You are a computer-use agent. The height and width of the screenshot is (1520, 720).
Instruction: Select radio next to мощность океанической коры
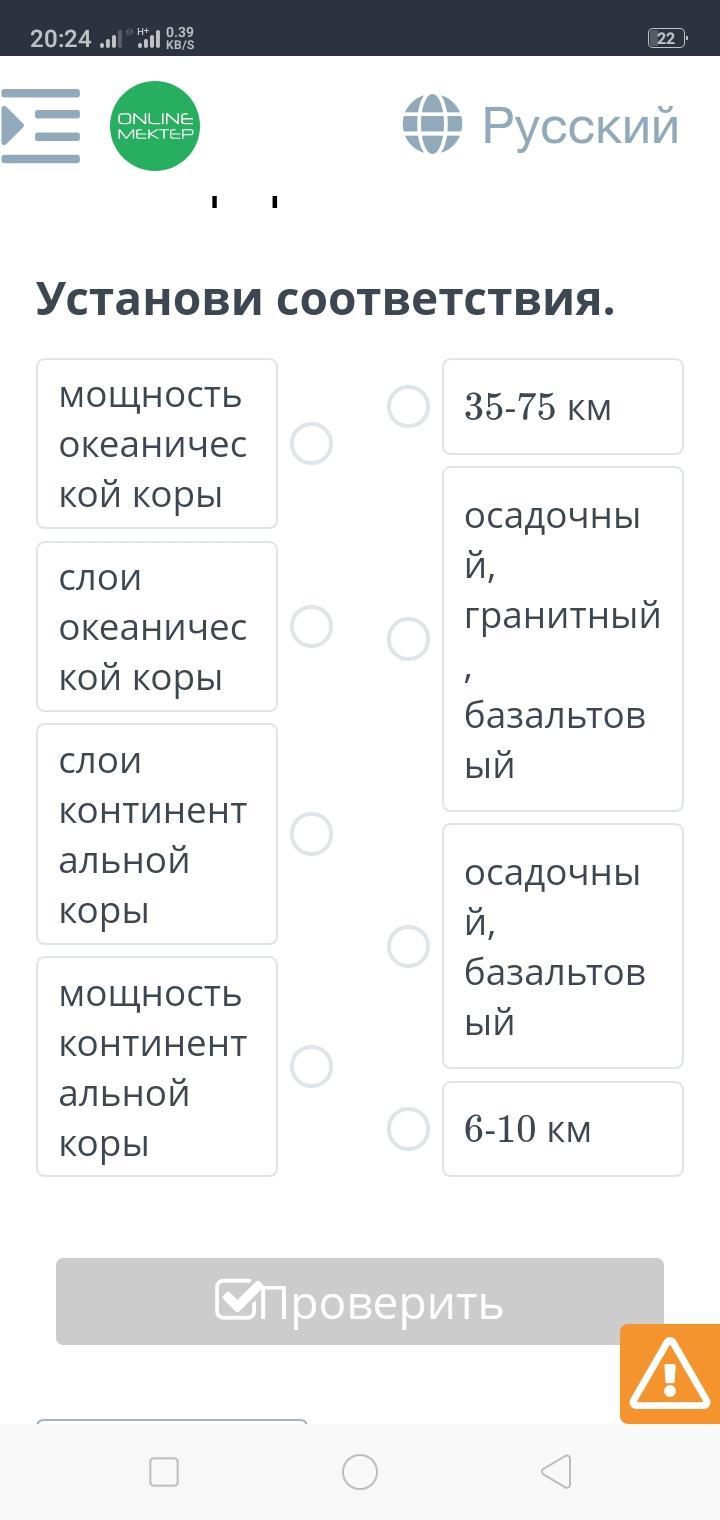[311, 444]
